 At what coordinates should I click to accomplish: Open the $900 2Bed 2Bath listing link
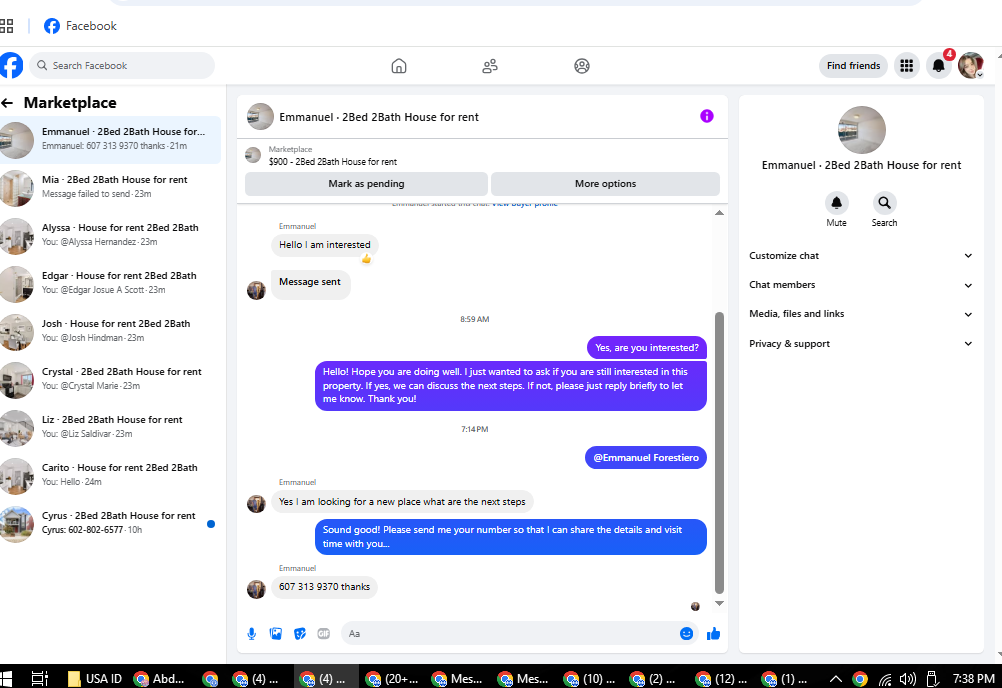pyautogui.click(x=332, y=162)
